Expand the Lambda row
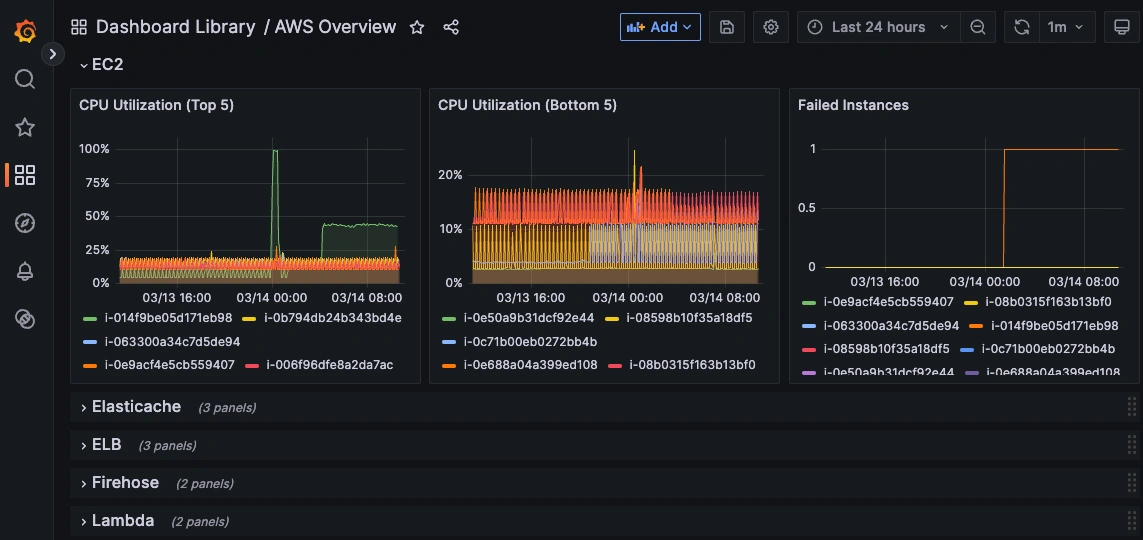 117,520
